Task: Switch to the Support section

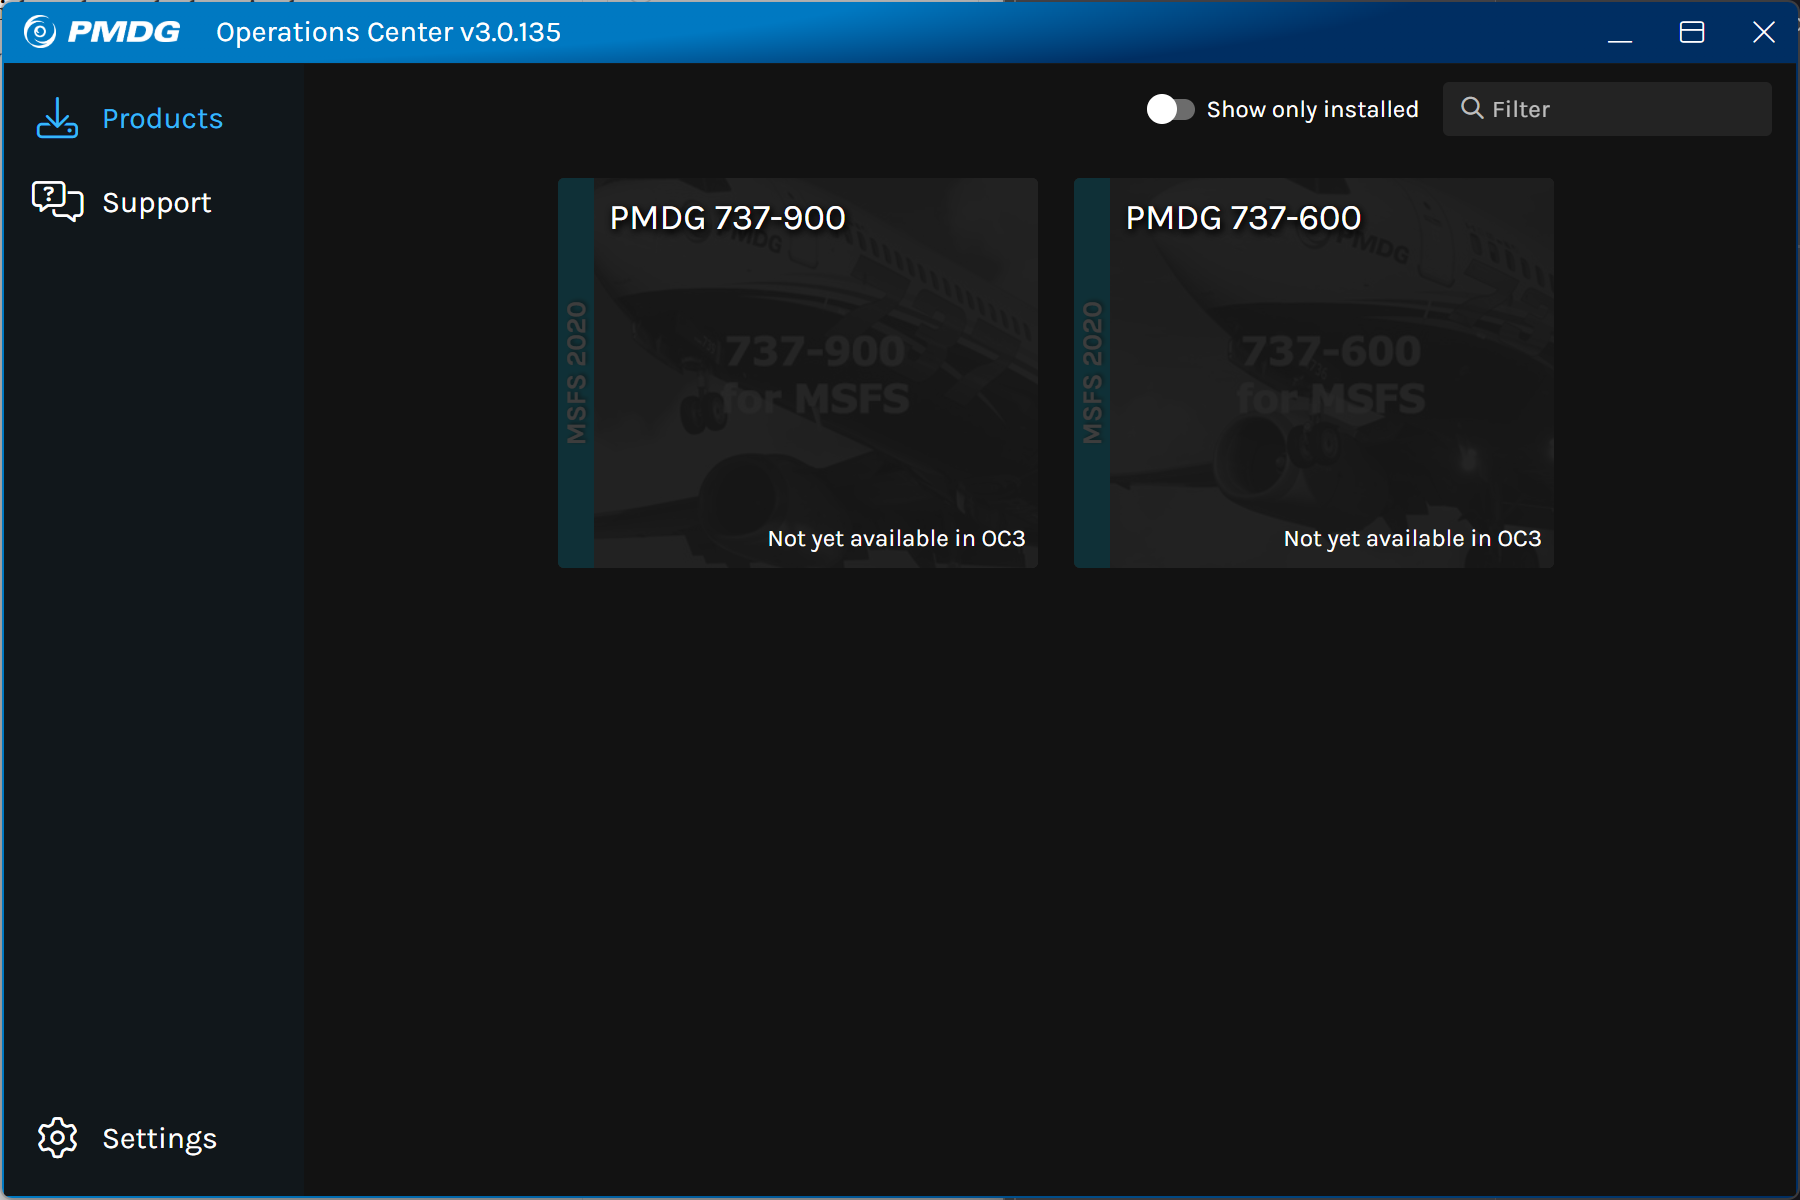Action: pos(157,201)
